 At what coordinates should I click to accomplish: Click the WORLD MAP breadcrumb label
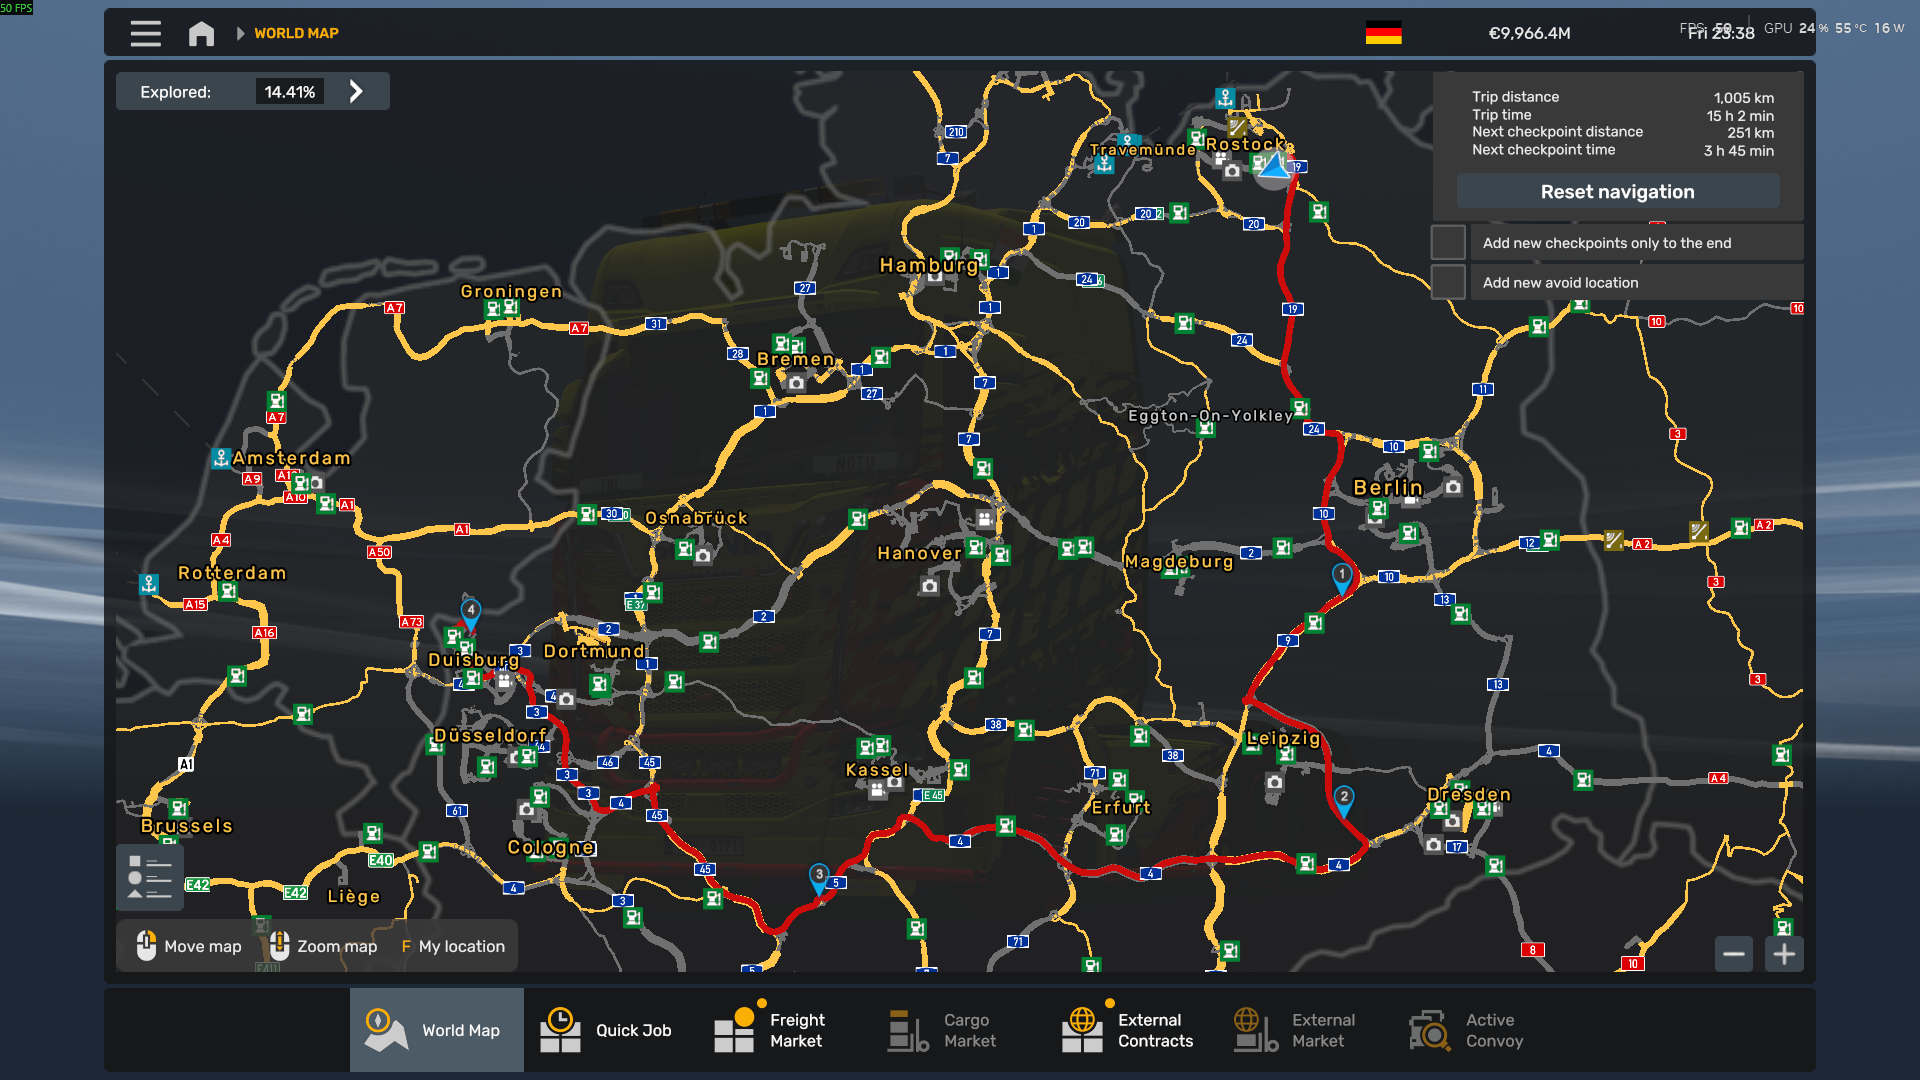(296, 33)
